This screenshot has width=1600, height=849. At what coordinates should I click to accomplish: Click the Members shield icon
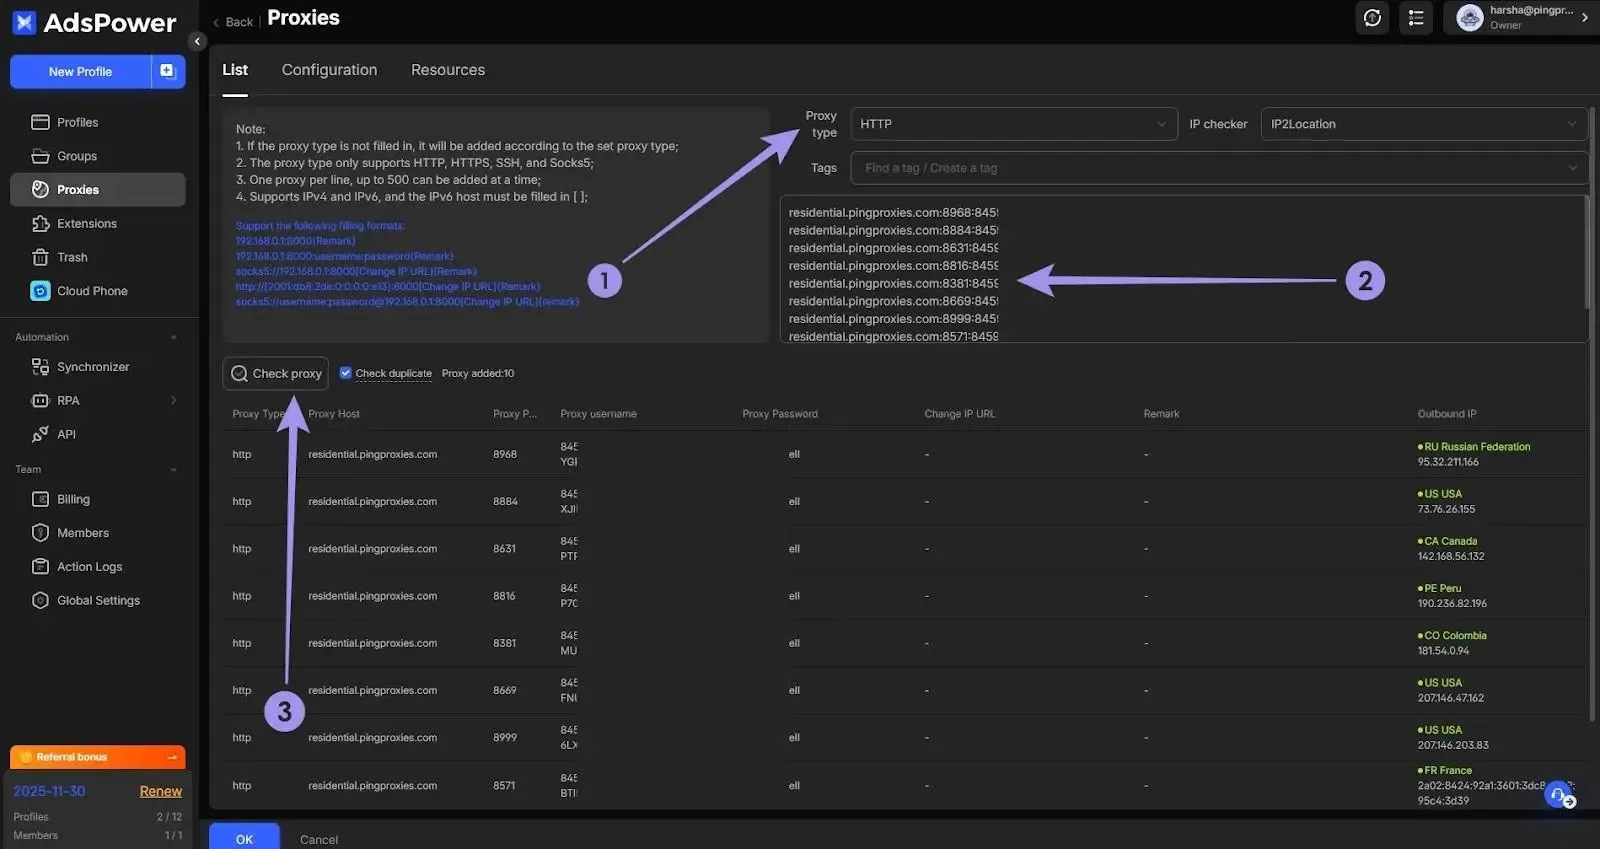point(40,533)
